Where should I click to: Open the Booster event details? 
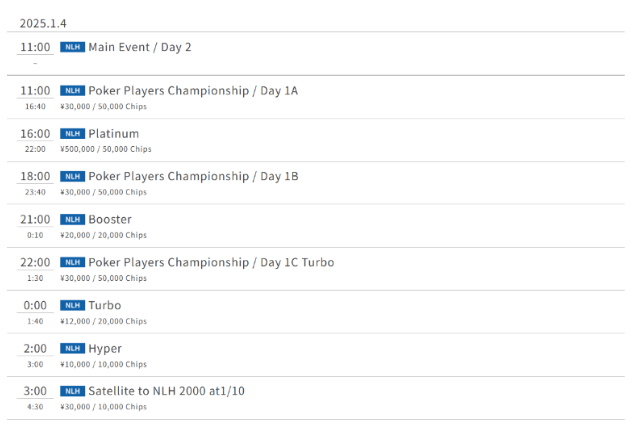click(x=110, y=220)
